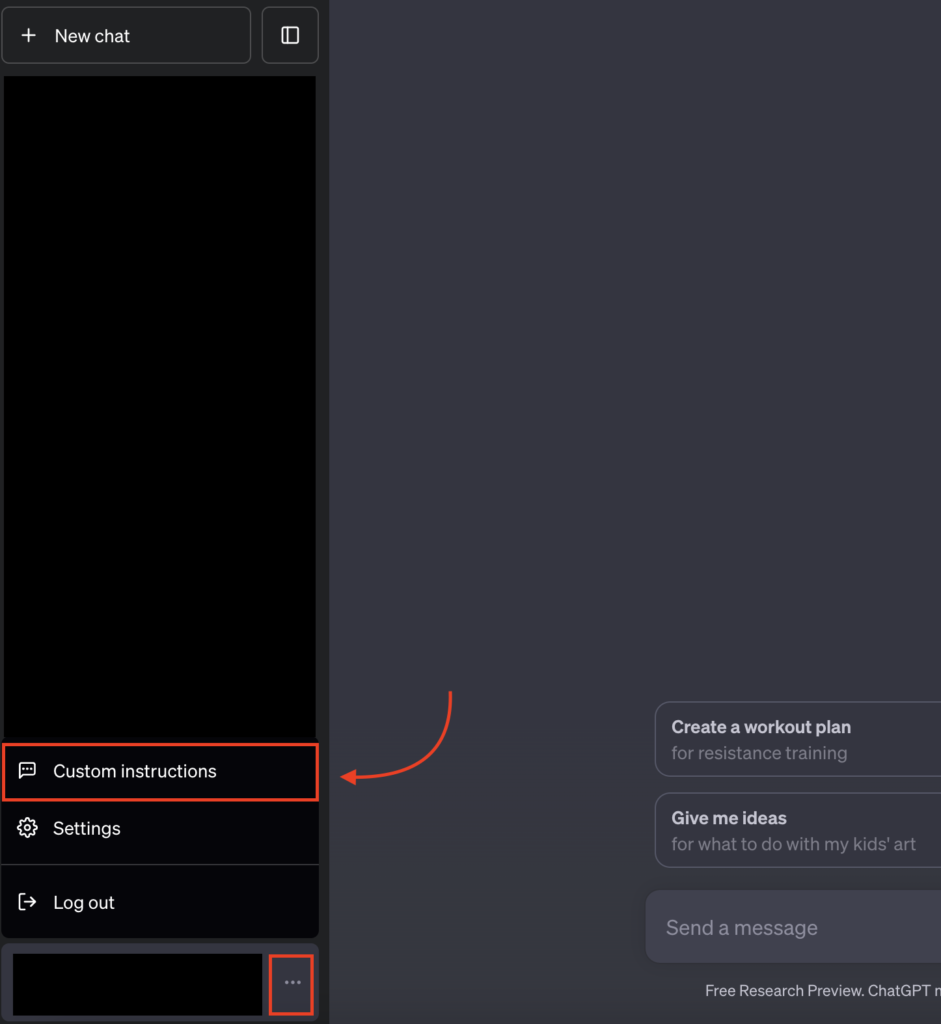Collapse the sidebar using the panel icon

(290, 36)
